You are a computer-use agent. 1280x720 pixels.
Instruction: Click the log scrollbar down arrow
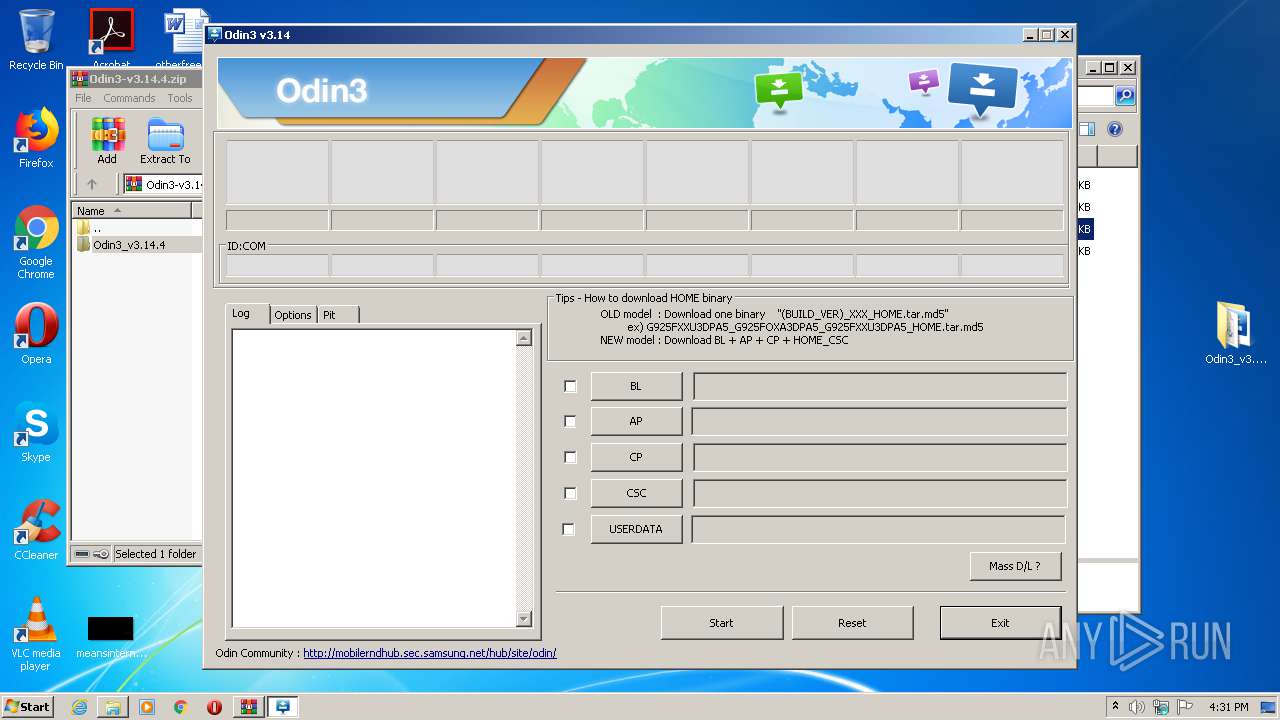(x=524, y=619)
